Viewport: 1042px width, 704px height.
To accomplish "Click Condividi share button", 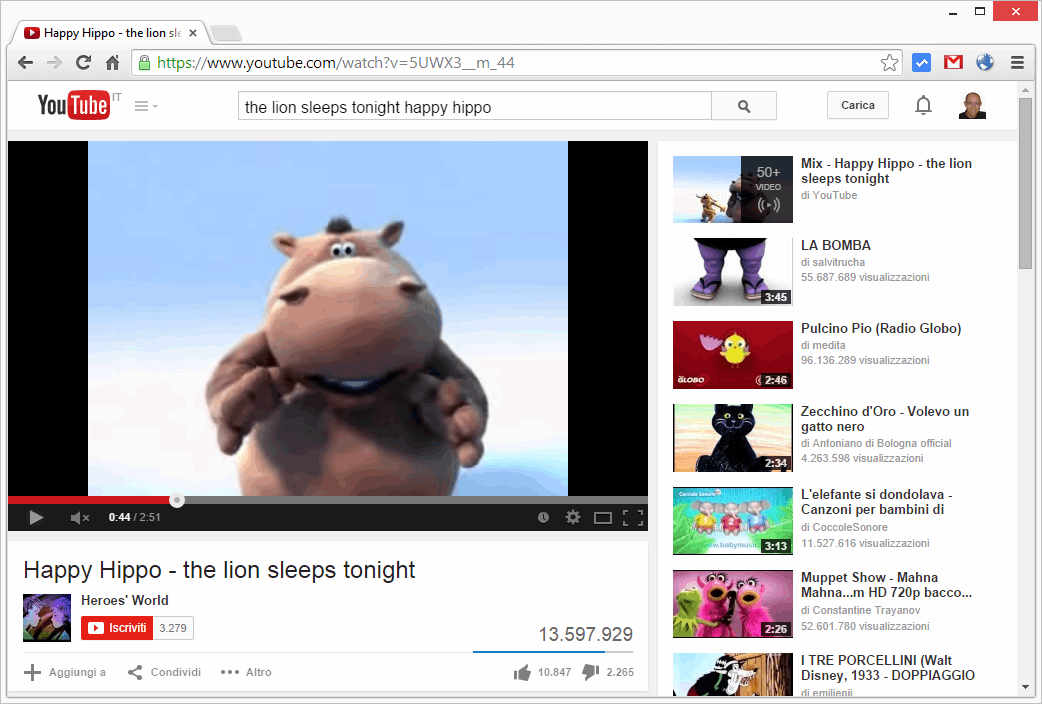I will (164, 672).
